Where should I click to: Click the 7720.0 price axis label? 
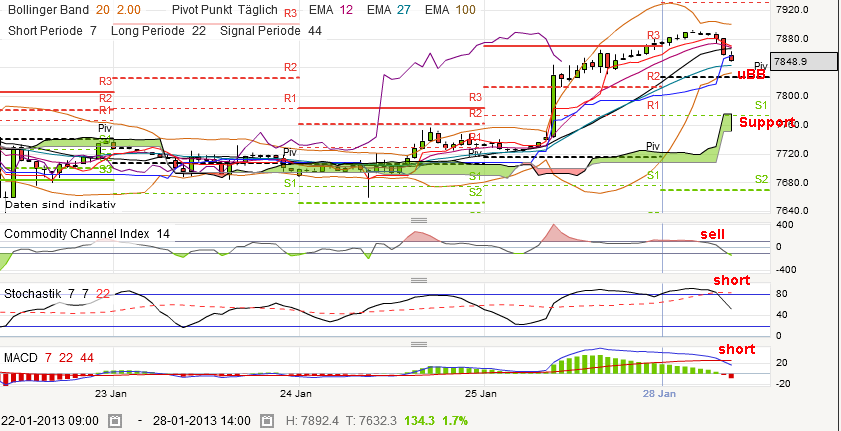pos(792,154)
